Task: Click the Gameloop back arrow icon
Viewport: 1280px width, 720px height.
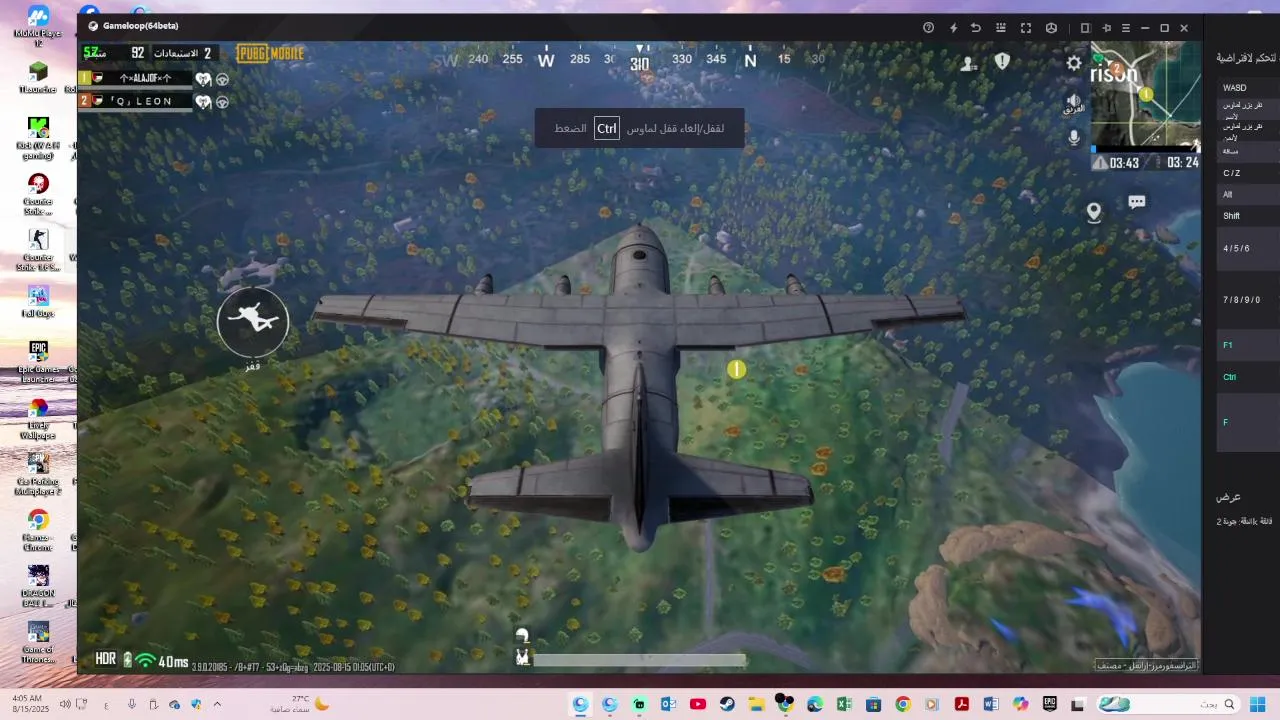Action: [976, 28]
